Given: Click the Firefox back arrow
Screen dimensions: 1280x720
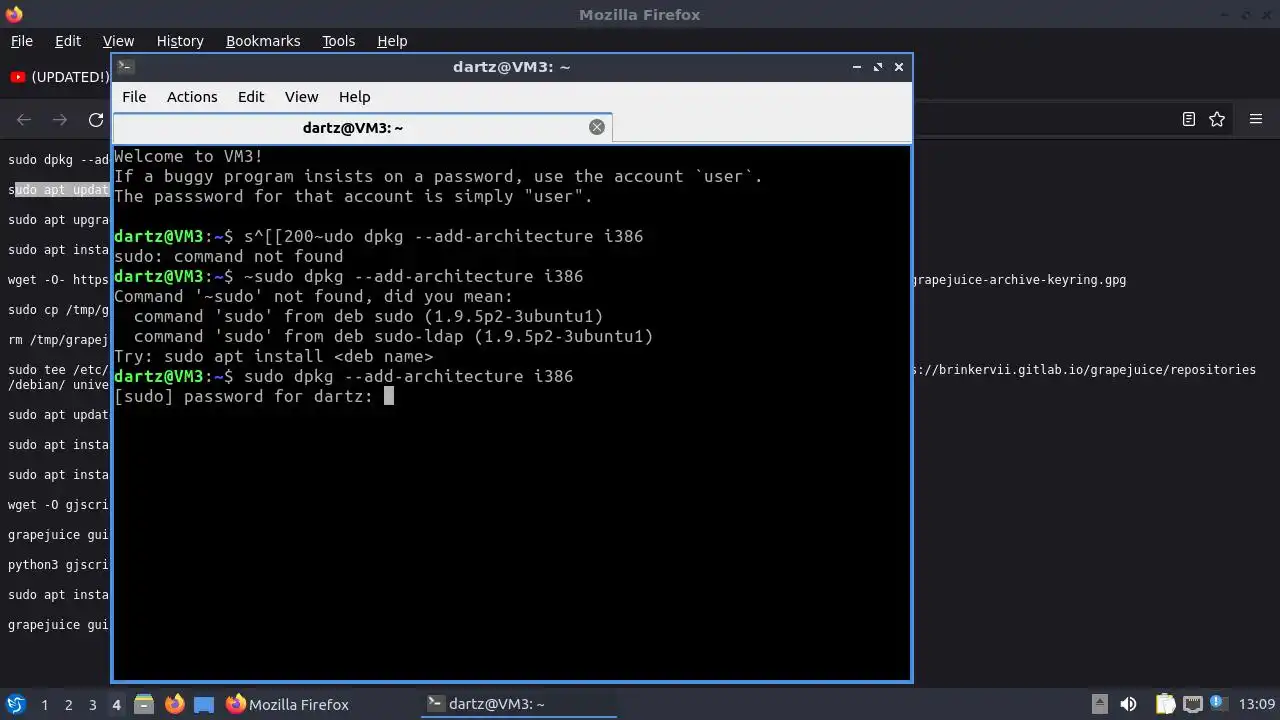Looking at the screenshot, I should point(24,120).
